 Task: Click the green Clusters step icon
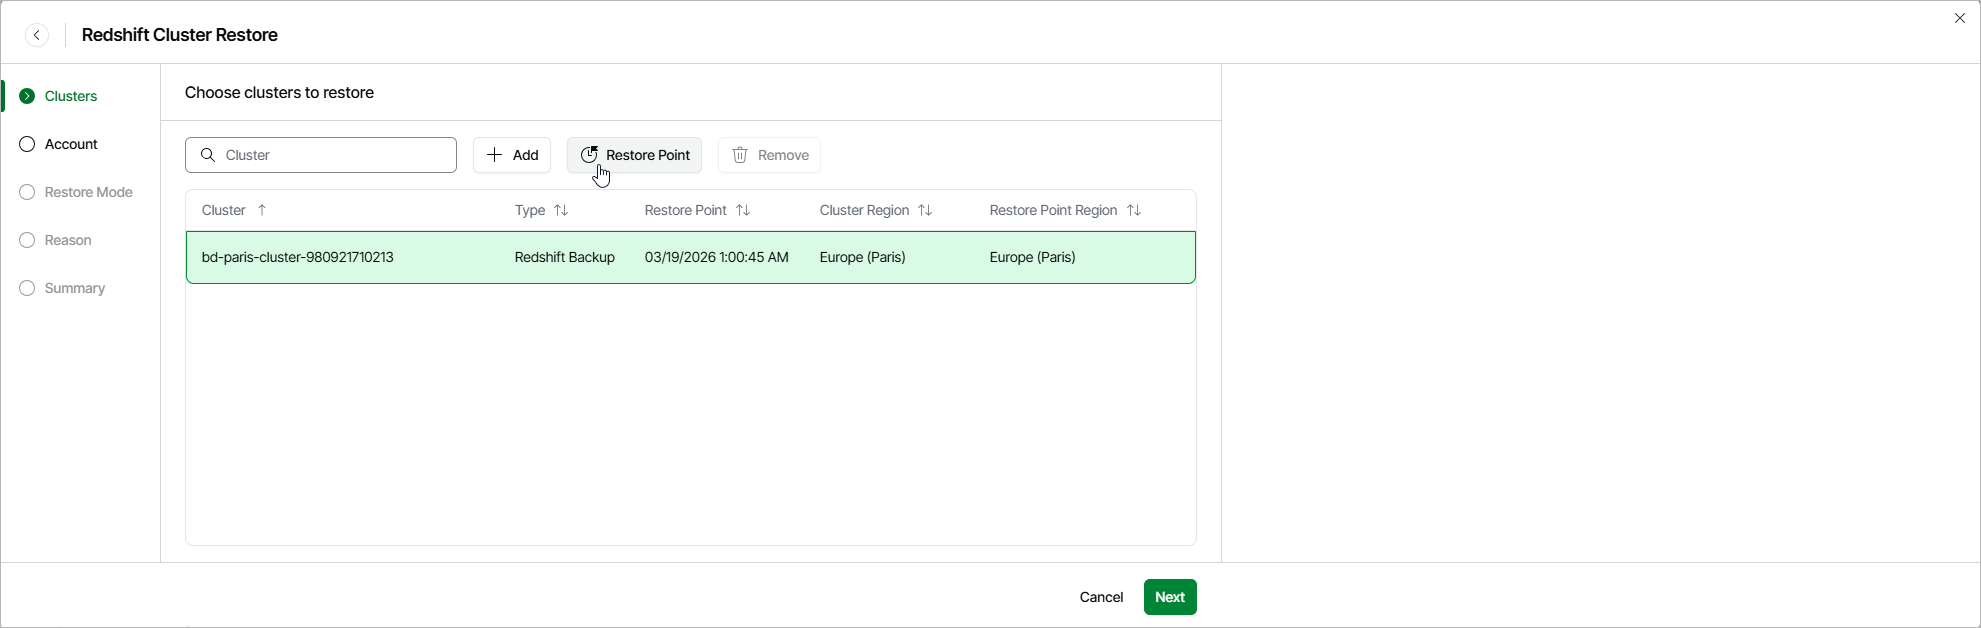pos(27,96)
